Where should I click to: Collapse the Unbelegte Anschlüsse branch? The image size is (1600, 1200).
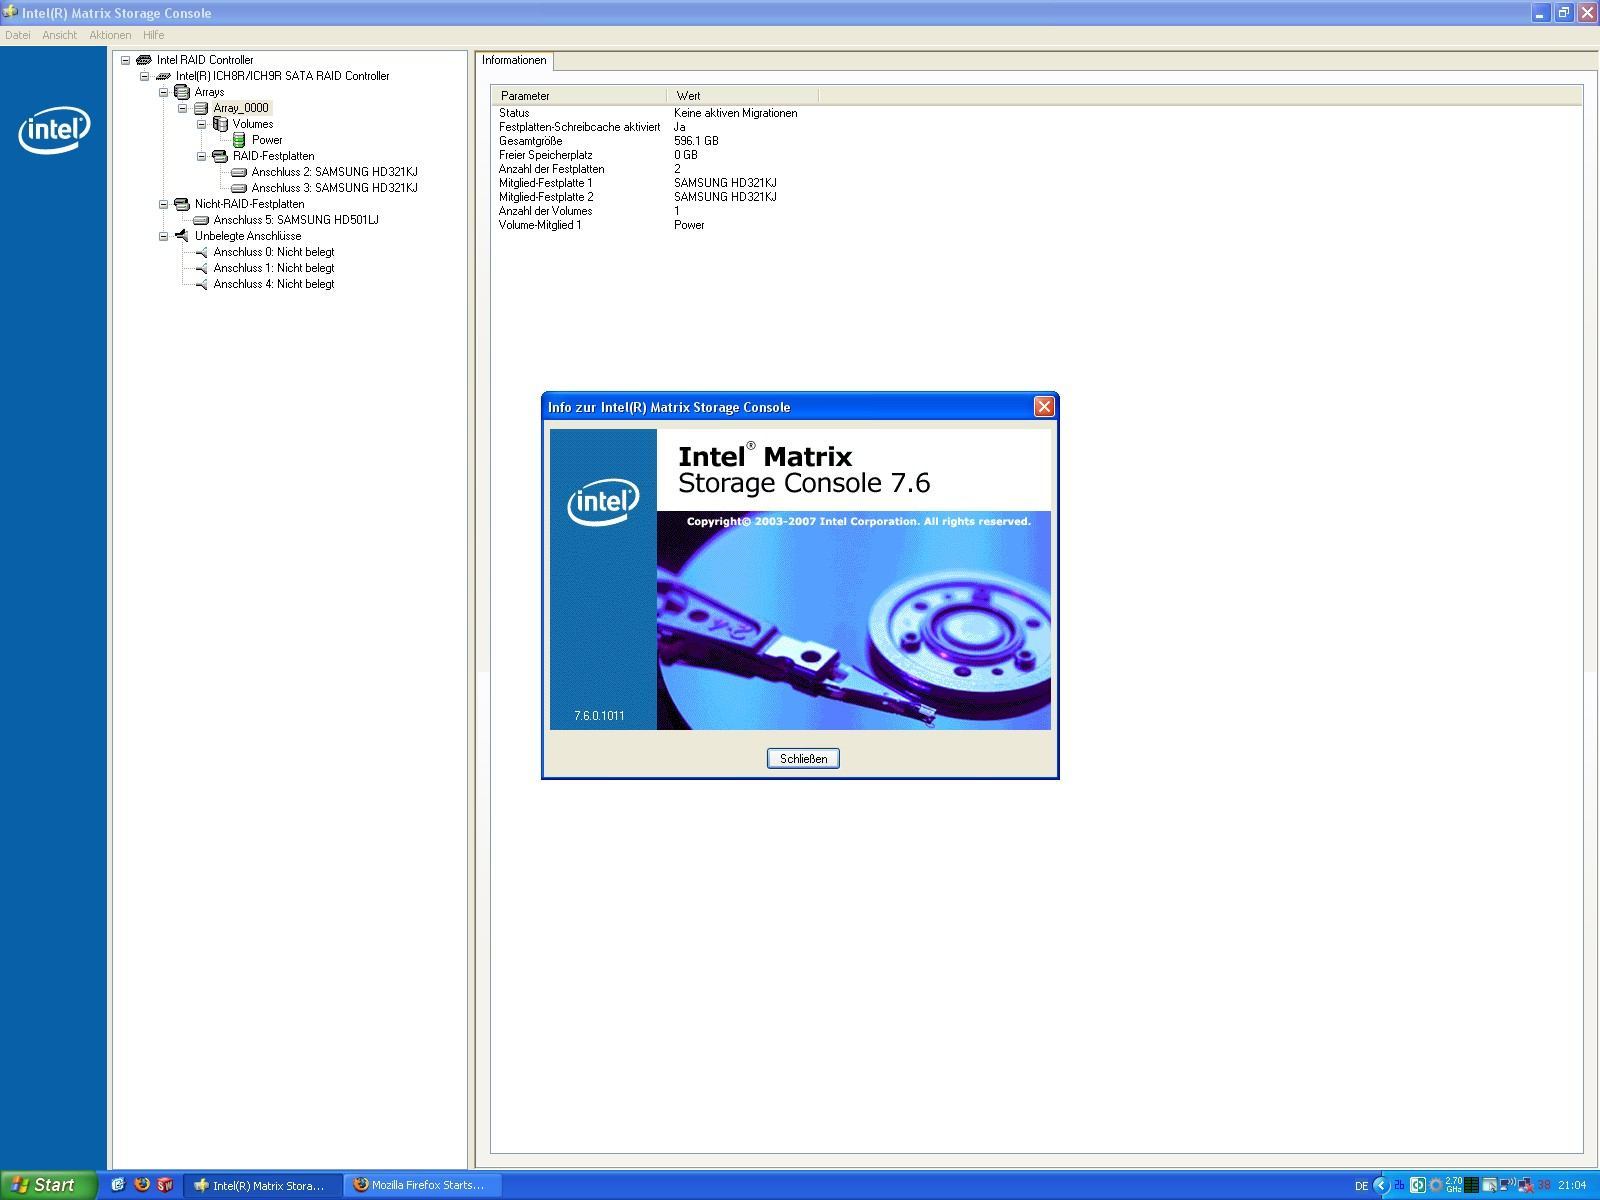pyautogui.click(x=163, y=236)
